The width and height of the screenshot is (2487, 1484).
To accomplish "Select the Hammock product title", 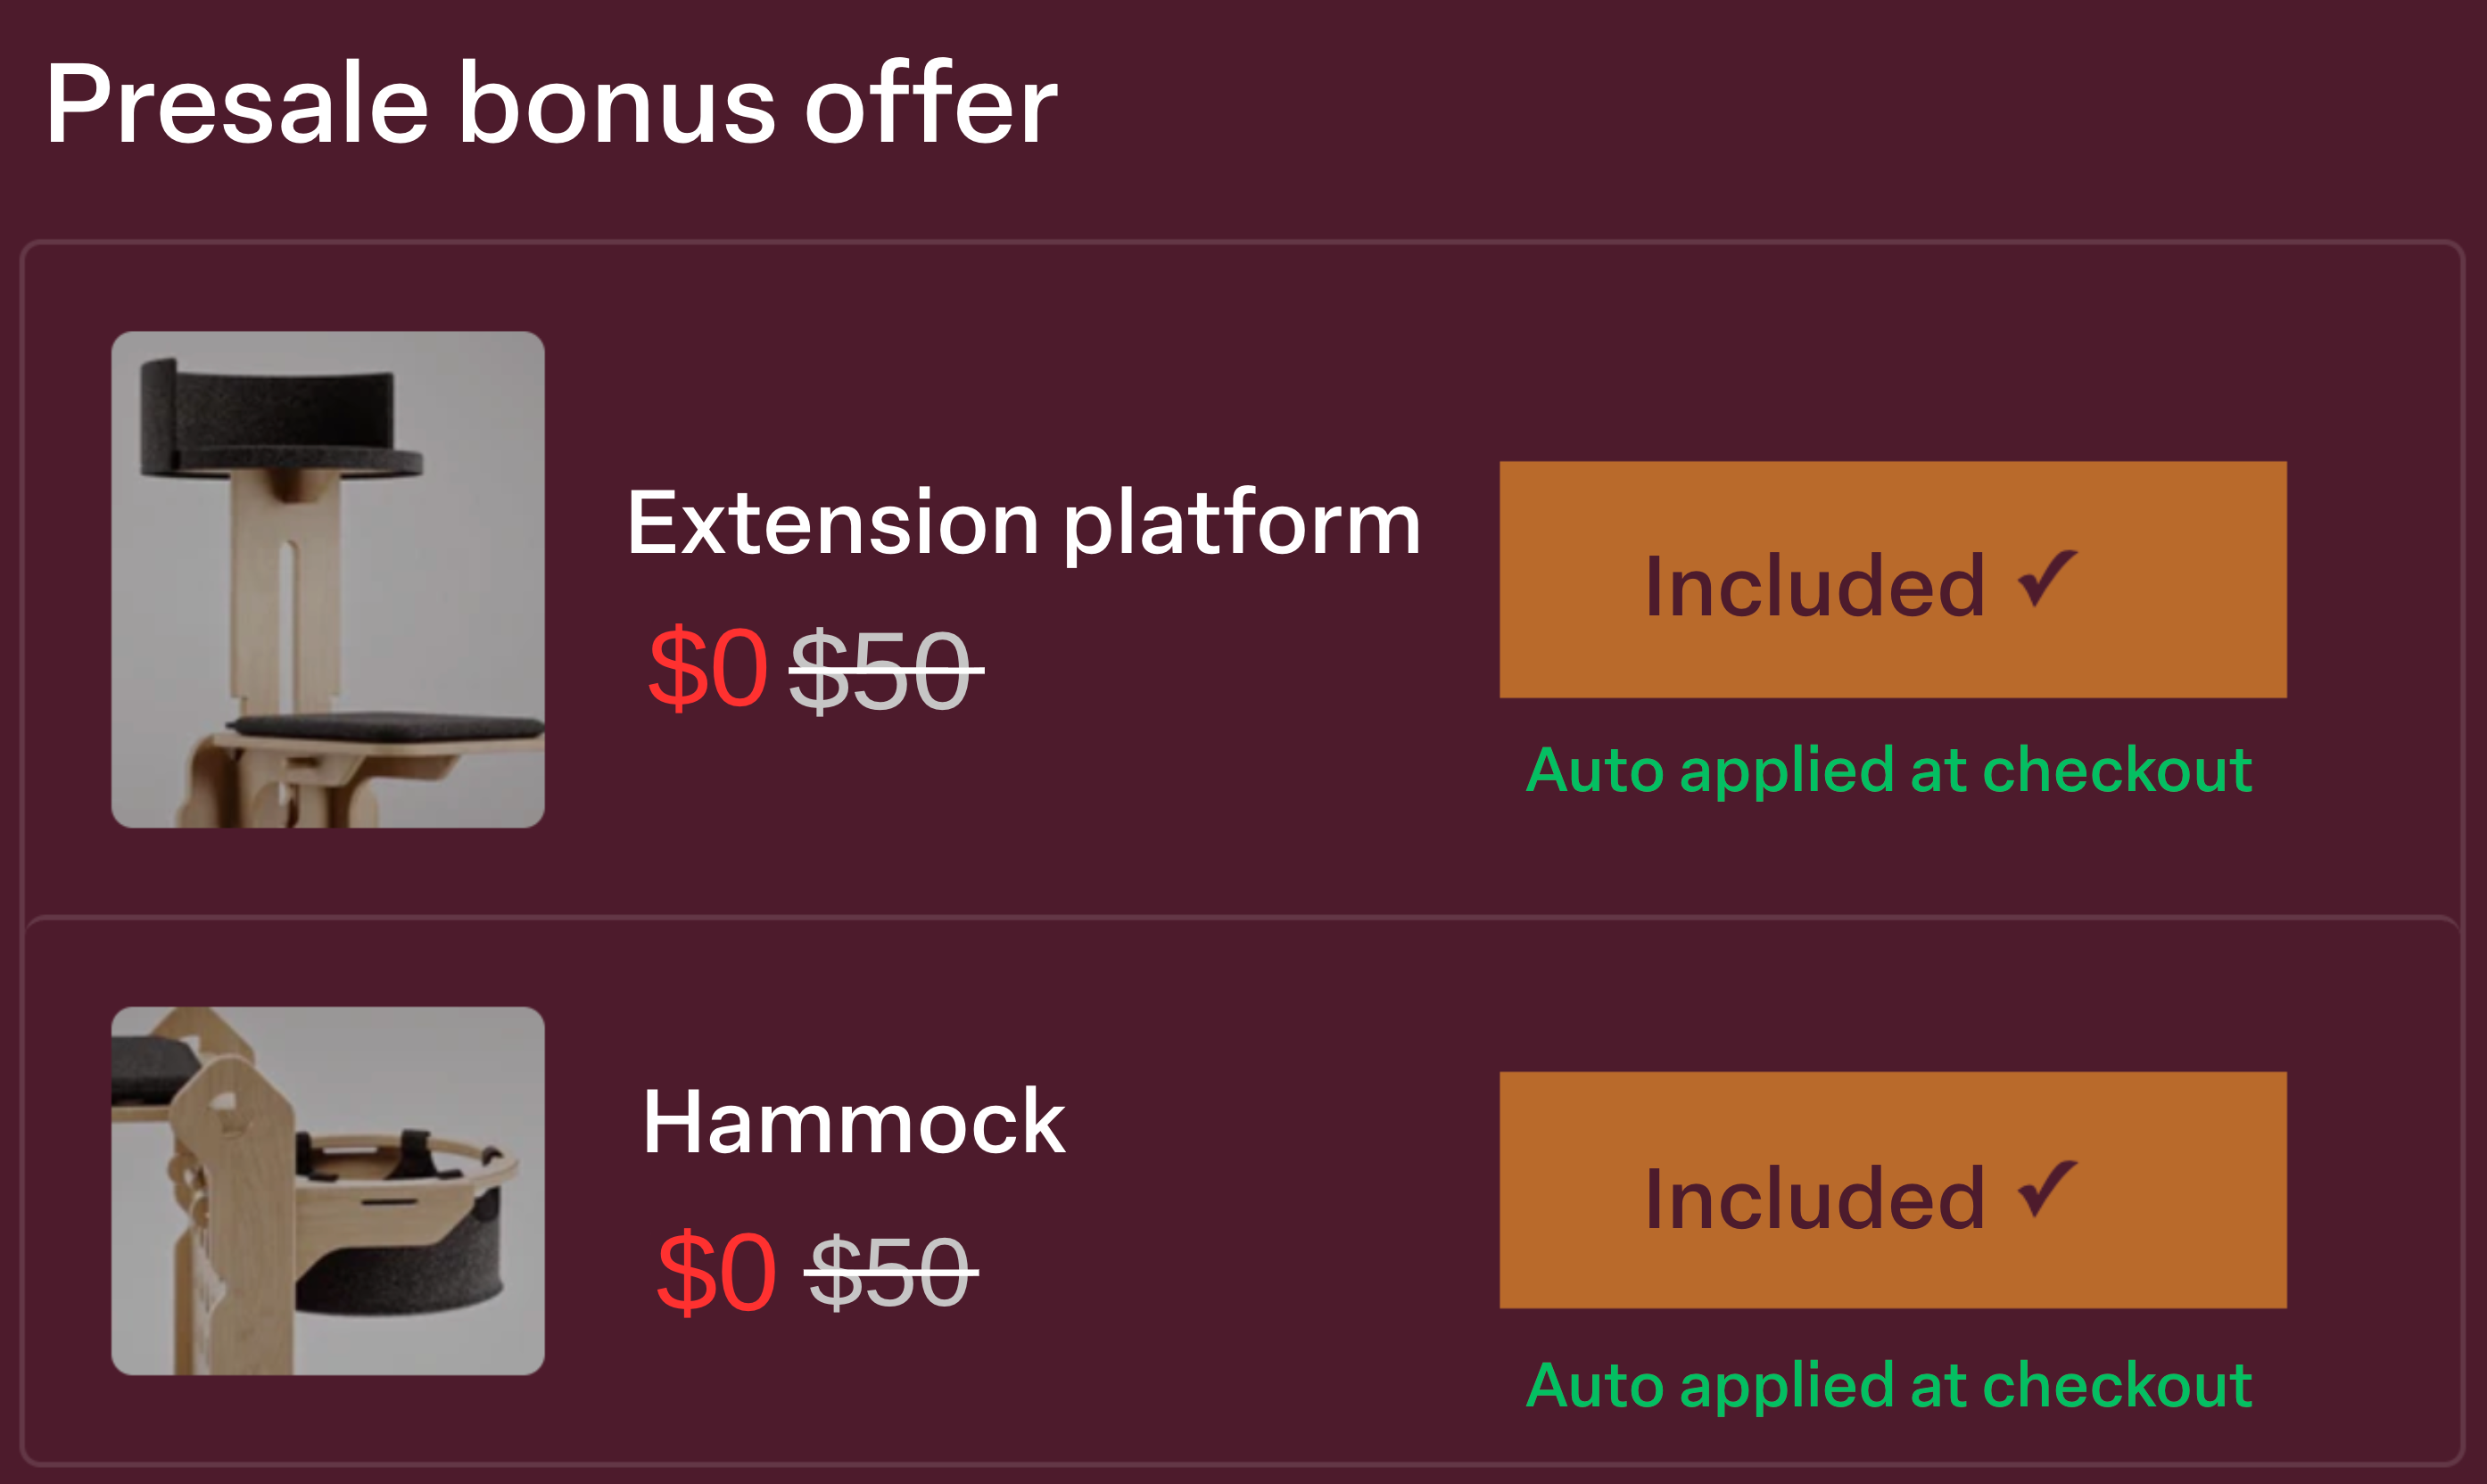I will pyautogui.click(x=853, y=1123).
